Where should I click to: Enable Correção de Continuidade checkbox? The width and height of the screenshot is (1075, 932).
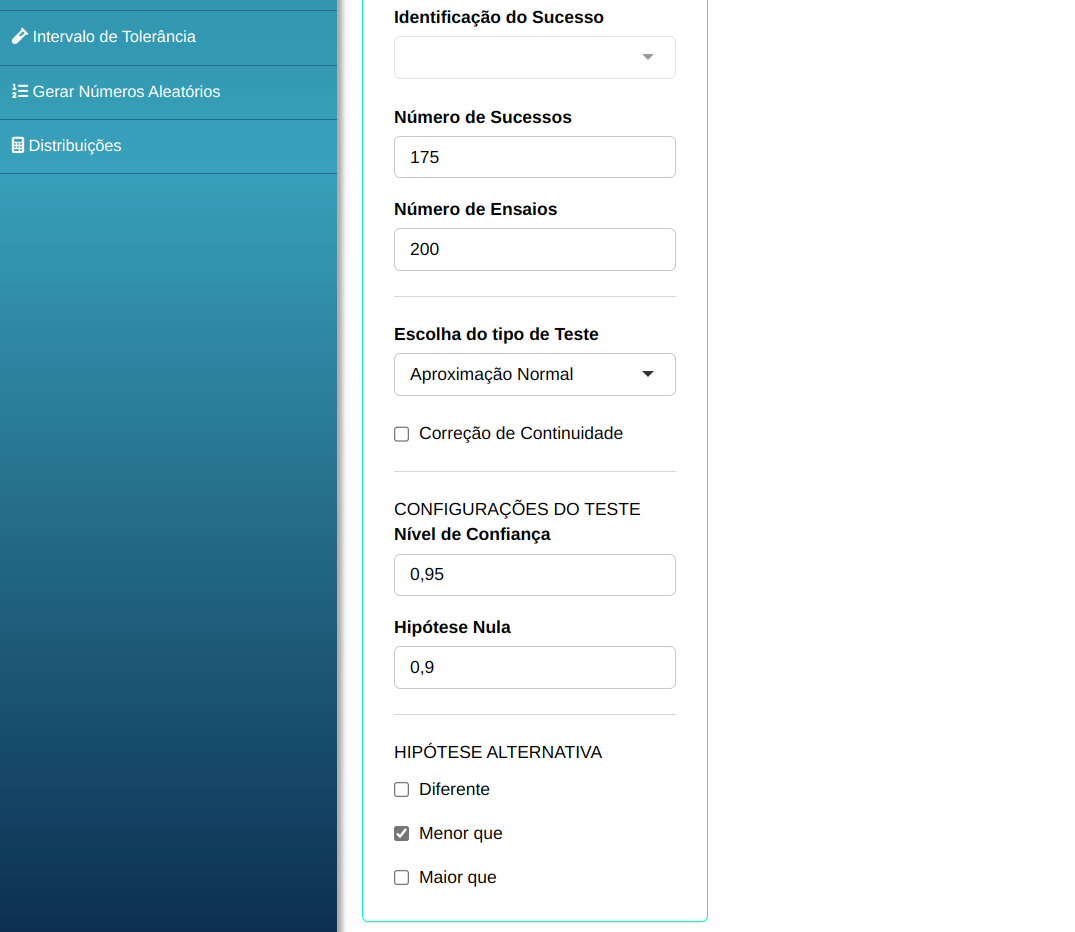(x=402, y=434)
